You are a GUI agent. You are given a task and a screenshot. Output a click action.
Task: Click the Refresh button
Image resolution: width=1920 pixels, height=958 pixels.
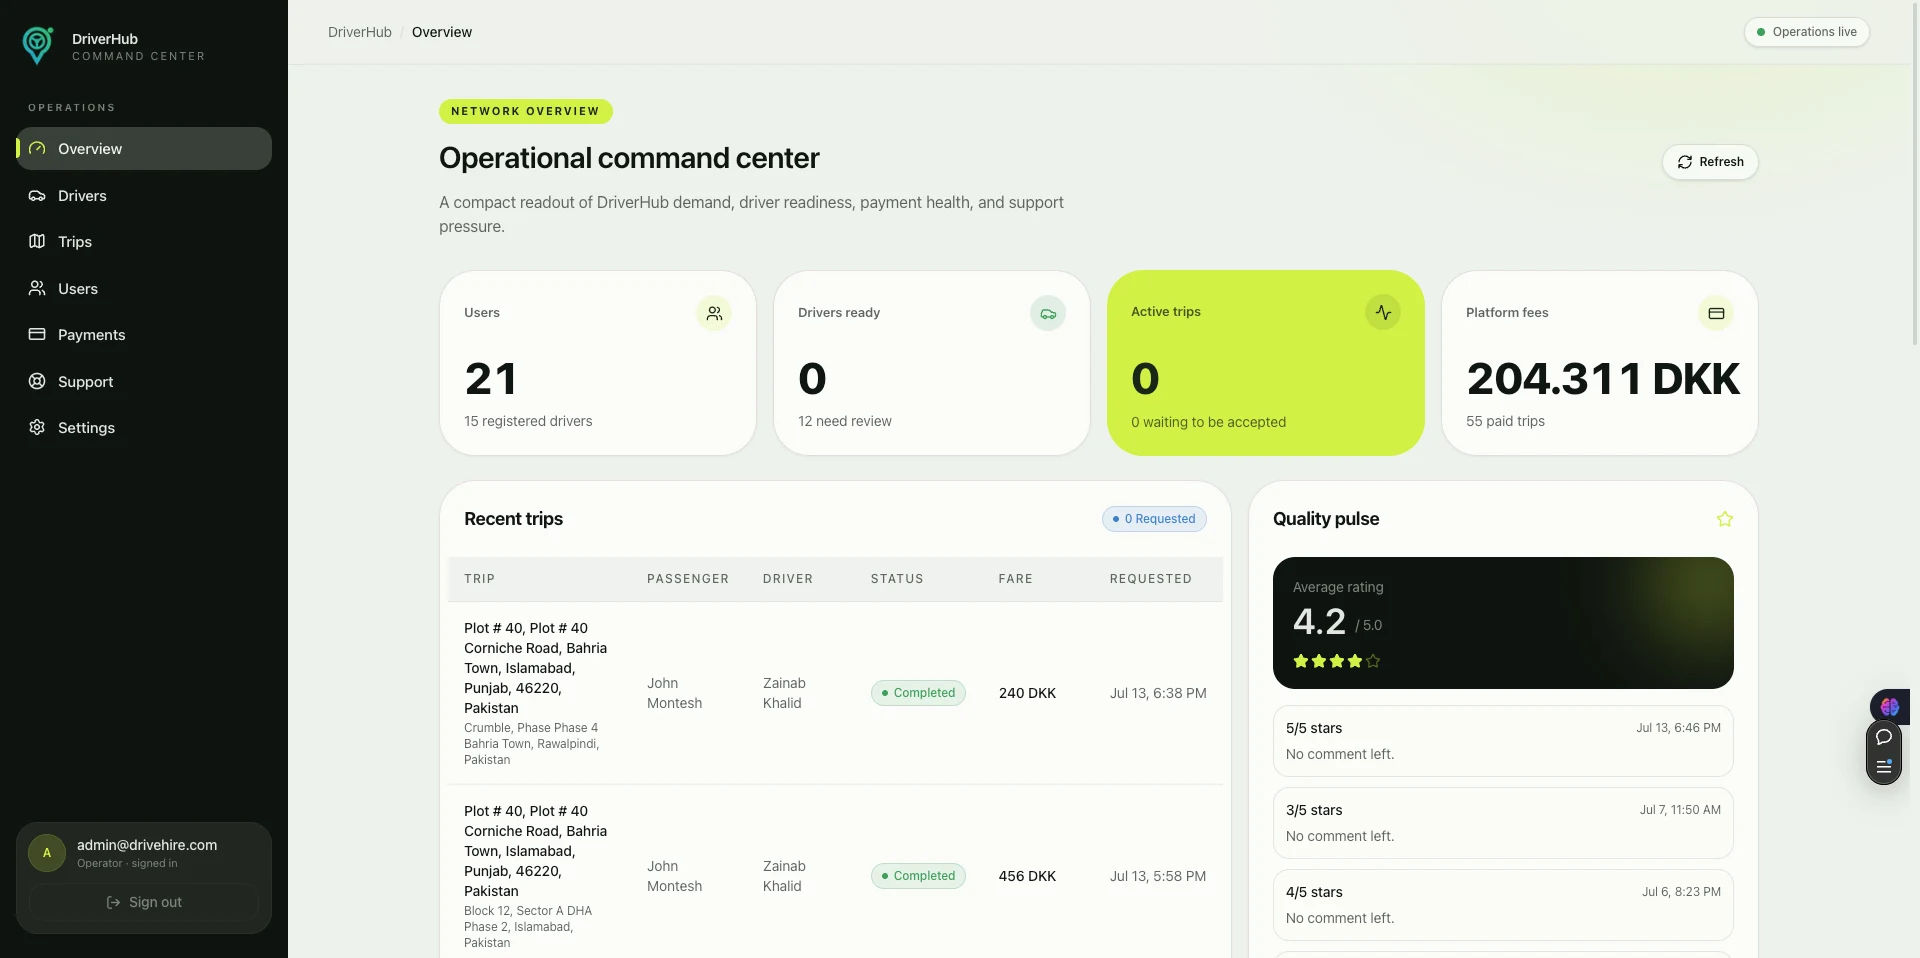click(1710, 162)
